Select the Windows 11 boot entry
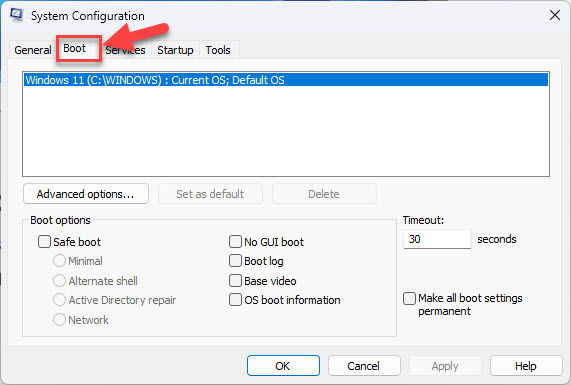This screenshot has width=571, height=385. click(x=286, y=80)
